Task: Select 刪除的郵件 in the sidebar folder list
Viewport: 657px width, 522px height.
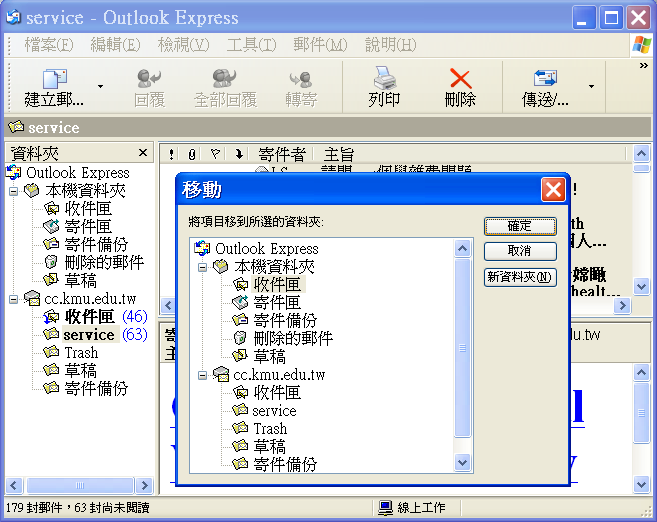Action: click(104, 262)
